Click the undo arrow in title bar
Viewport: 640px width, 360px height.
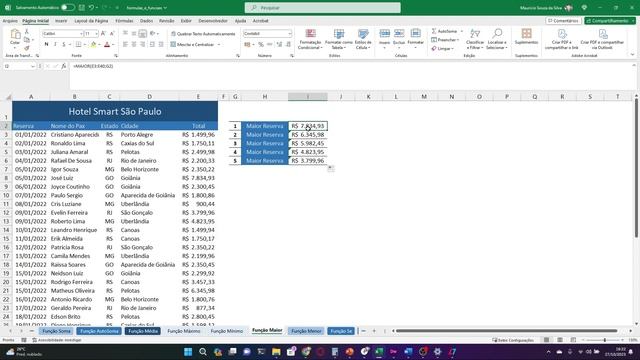pyautogui.click(x=91, y=8)
